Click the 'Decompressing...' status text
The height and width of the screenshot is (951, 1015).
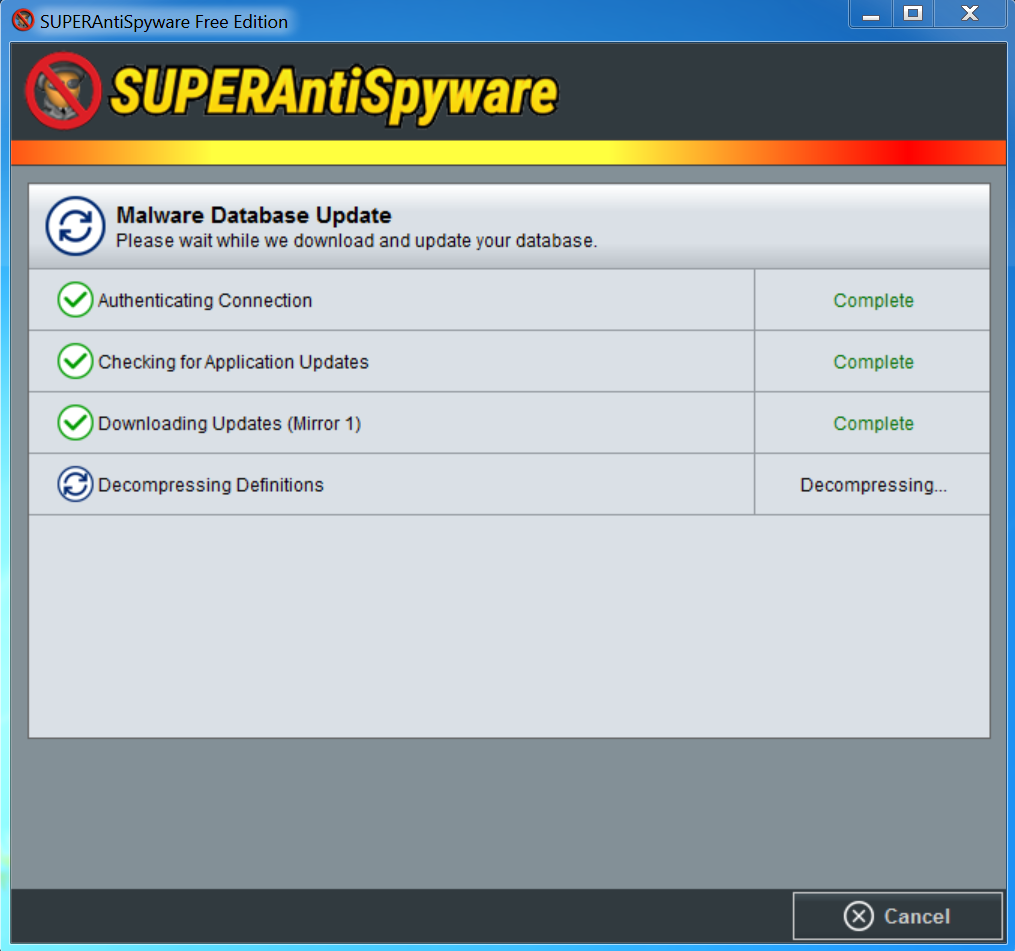click(873, 485)
